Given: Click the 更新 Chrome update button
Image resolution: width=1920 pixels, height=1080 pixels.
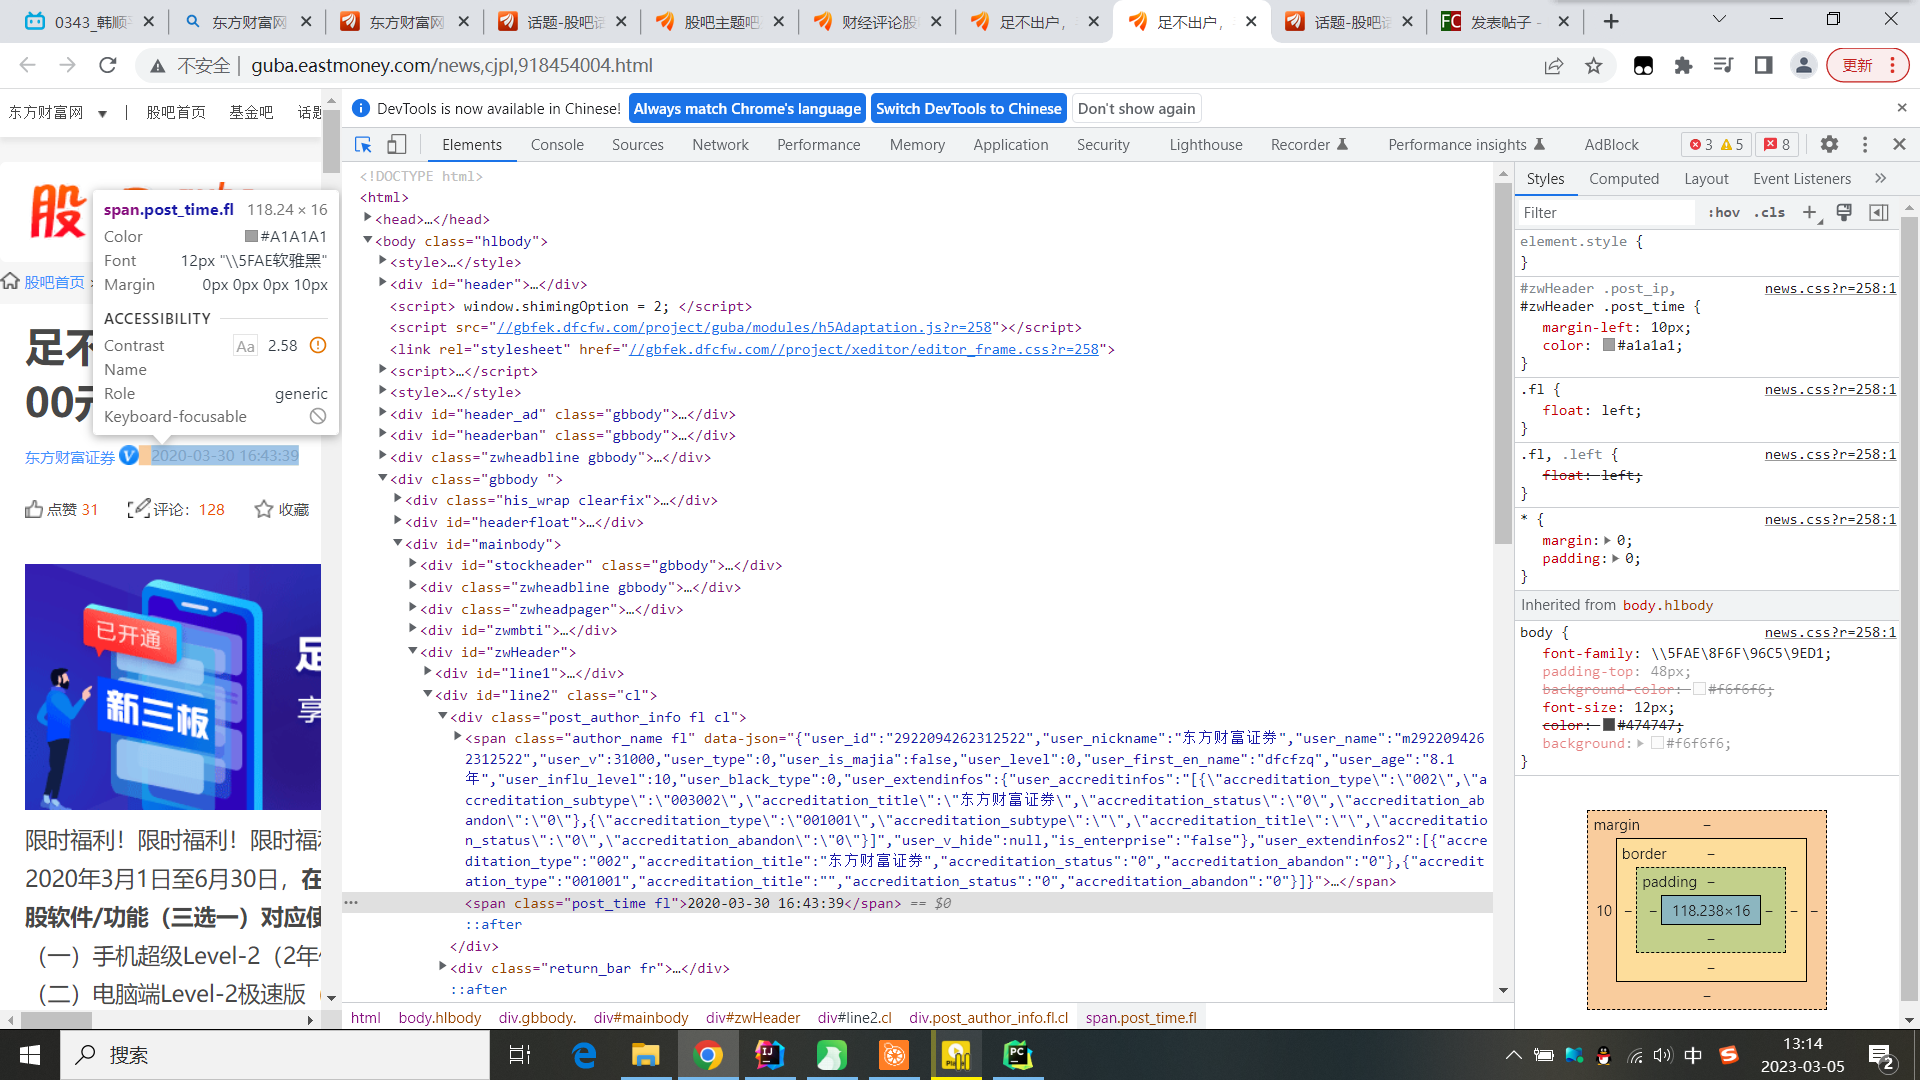Looking at the screenshot, I should 1867,65.
